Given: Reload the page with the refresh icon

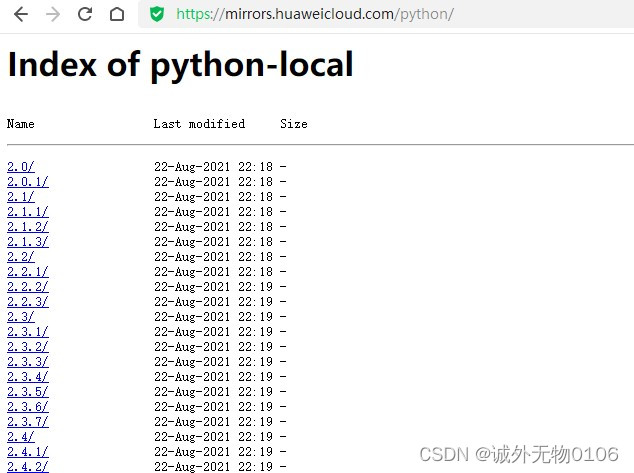Looking at the screenshot, I should click(85, 14).
